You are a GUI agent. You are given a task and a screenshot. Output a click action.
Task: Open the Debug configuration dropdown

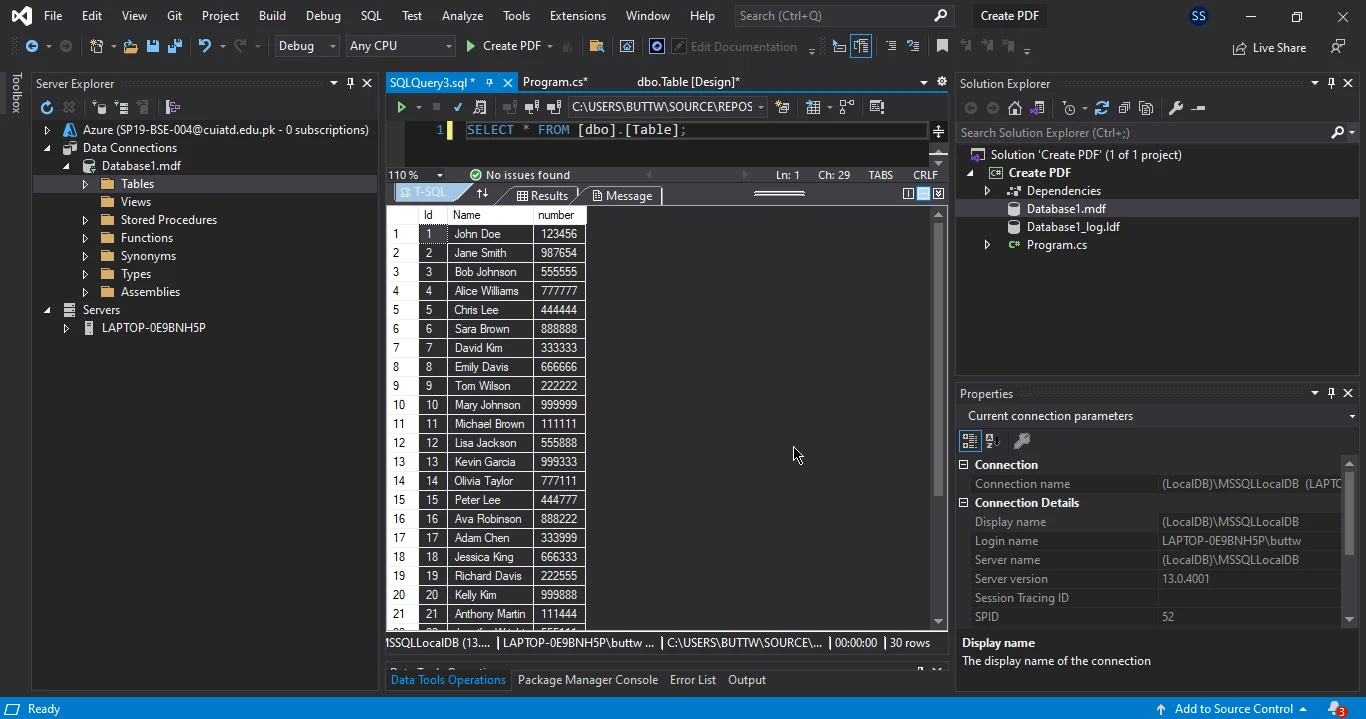(x=306, y=46)
